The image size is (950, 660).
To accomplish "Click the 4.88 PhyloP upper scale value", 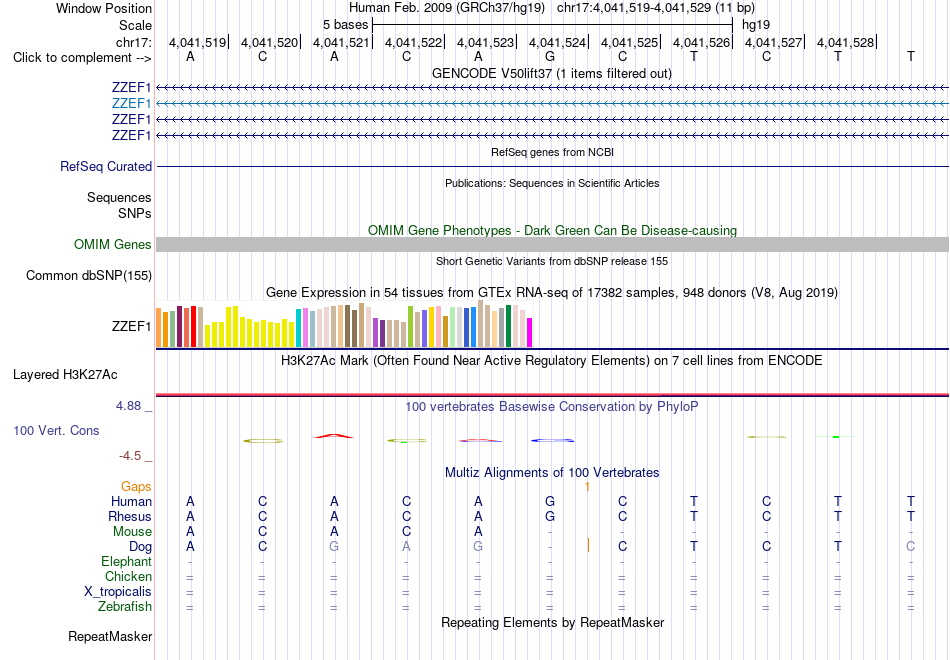I will coord(128,406).
